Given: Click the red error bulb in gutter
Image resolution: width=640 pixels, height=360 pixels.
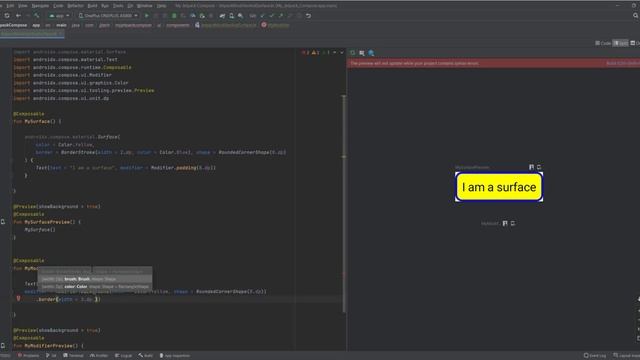Looking at the screenshot, I should (18, 299).
